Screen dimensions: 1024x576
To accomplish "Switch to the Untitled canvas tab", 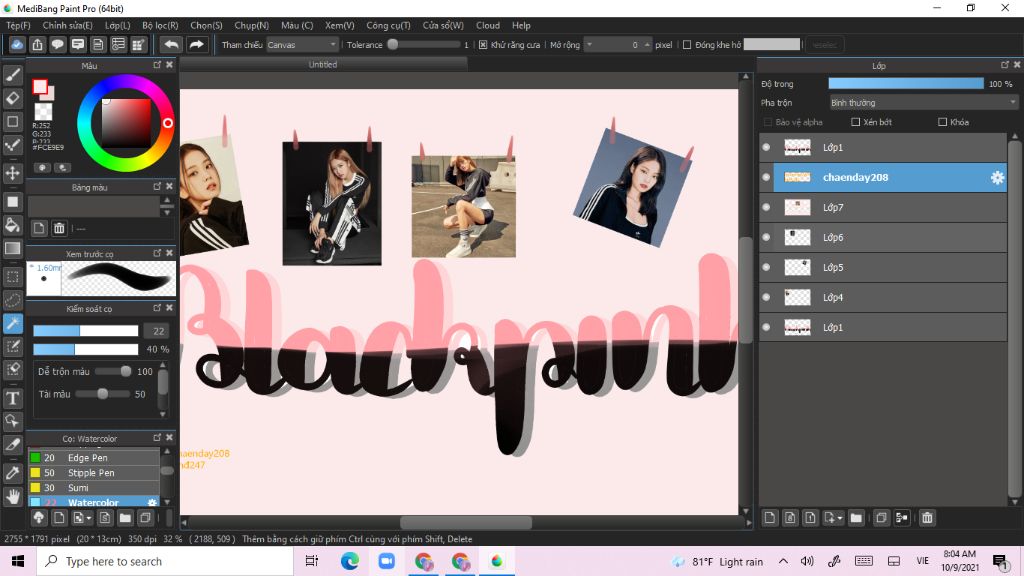I will pyautogui.click(x=323, y=65).
